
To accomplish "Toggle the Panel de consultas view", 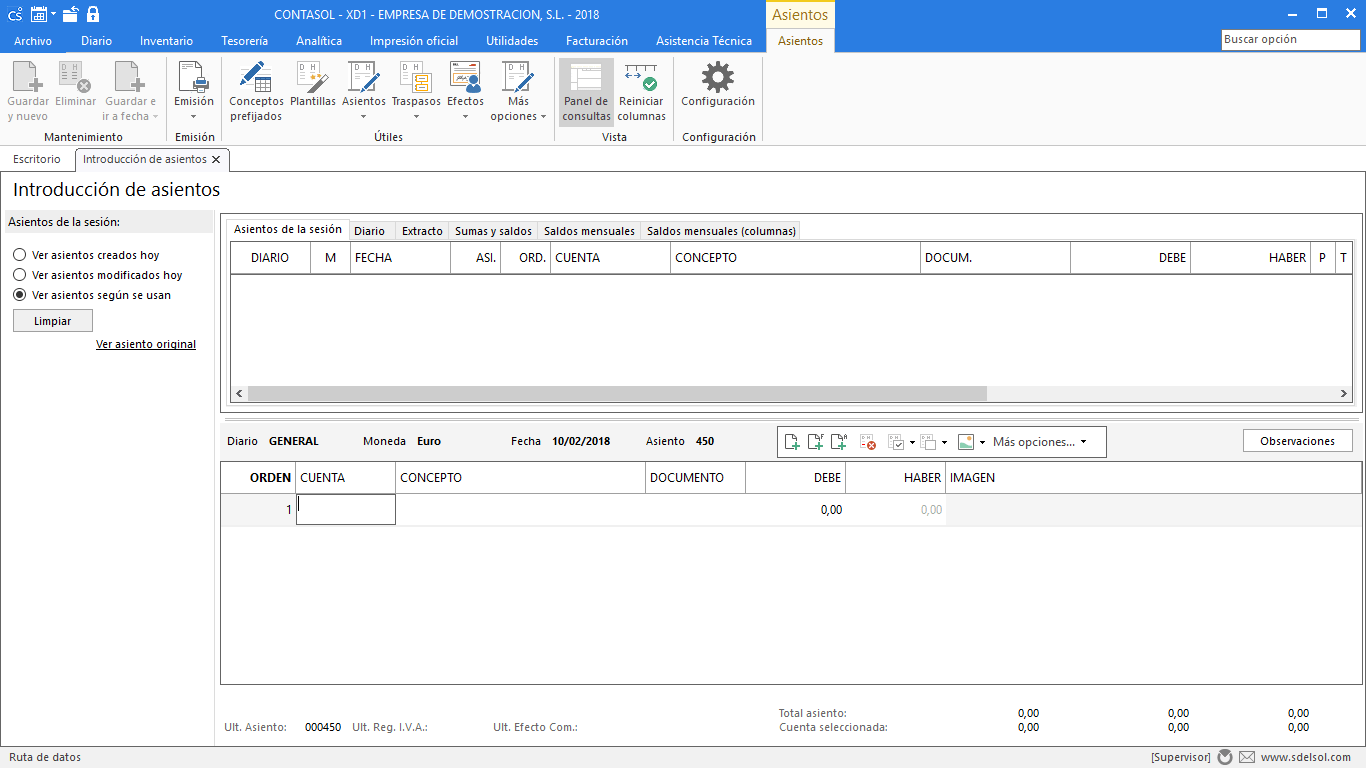I will point(586,92).
